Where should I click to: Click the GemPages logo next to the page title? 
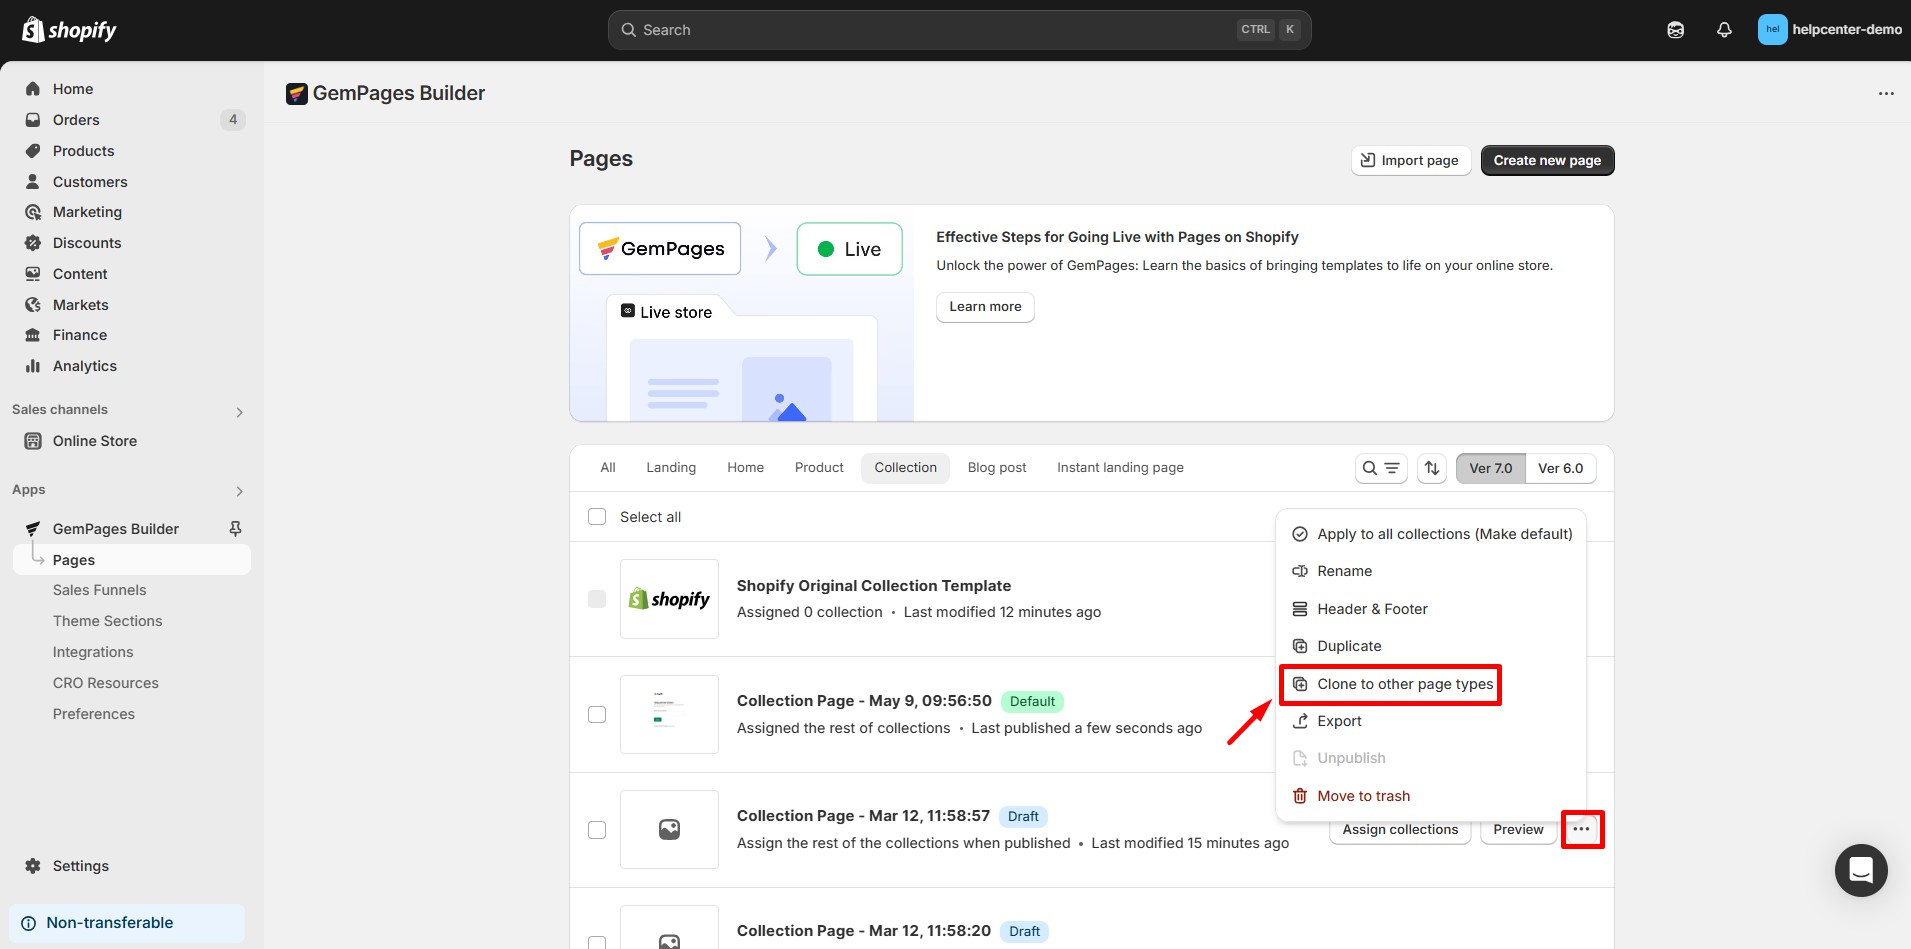coord(297,93)
